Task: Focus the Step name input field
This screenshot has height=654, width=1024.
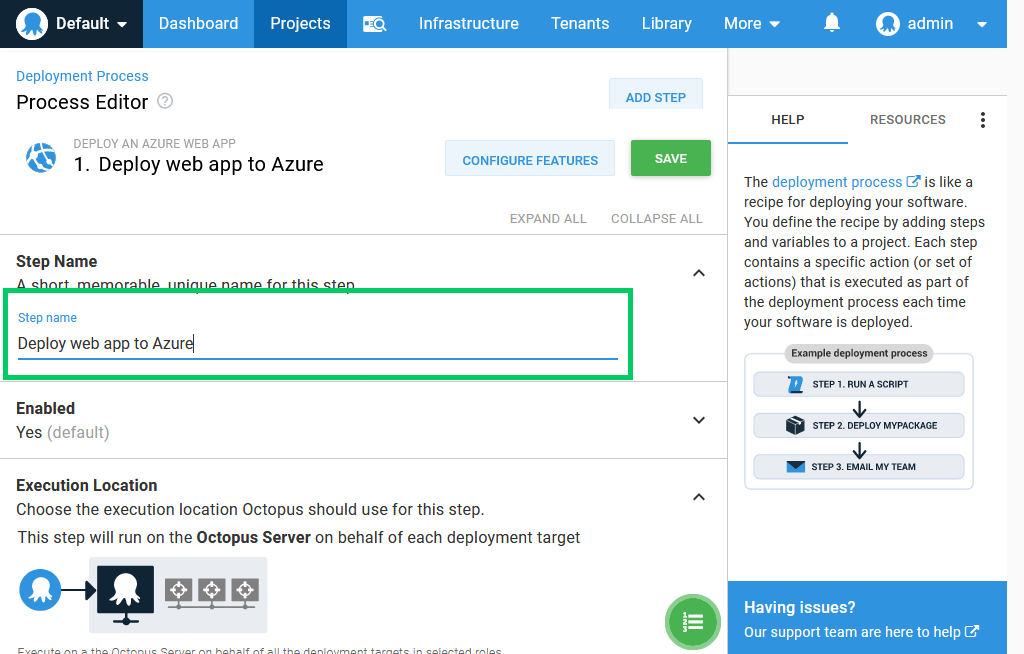Action: [317, 344]
